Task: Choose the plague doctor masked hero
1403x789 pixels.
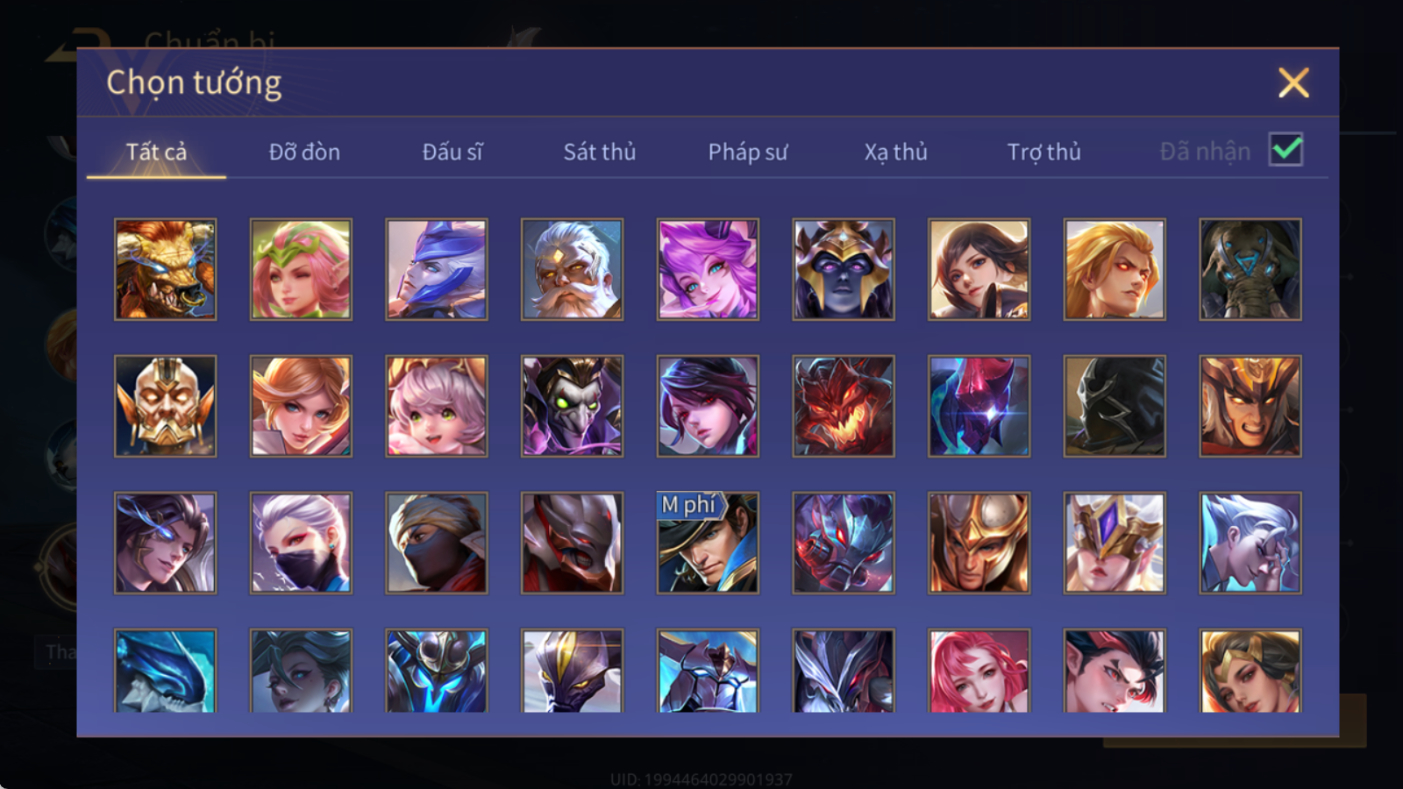Action: point(572,406)
